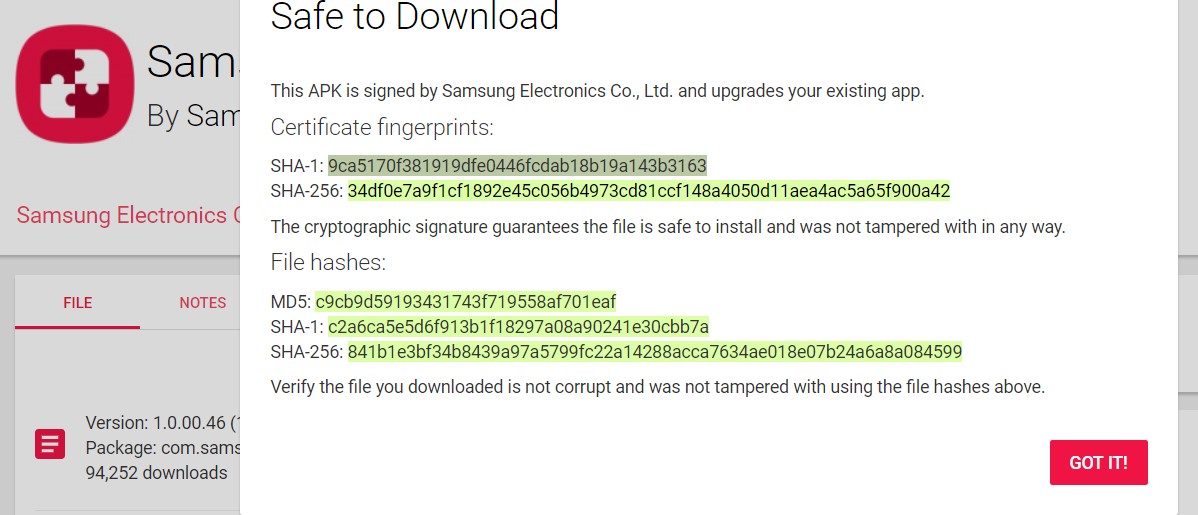Click the GOT IT! button
Image resolution: width=1198 pixels, height=515 pixels.
point(1098,462)
